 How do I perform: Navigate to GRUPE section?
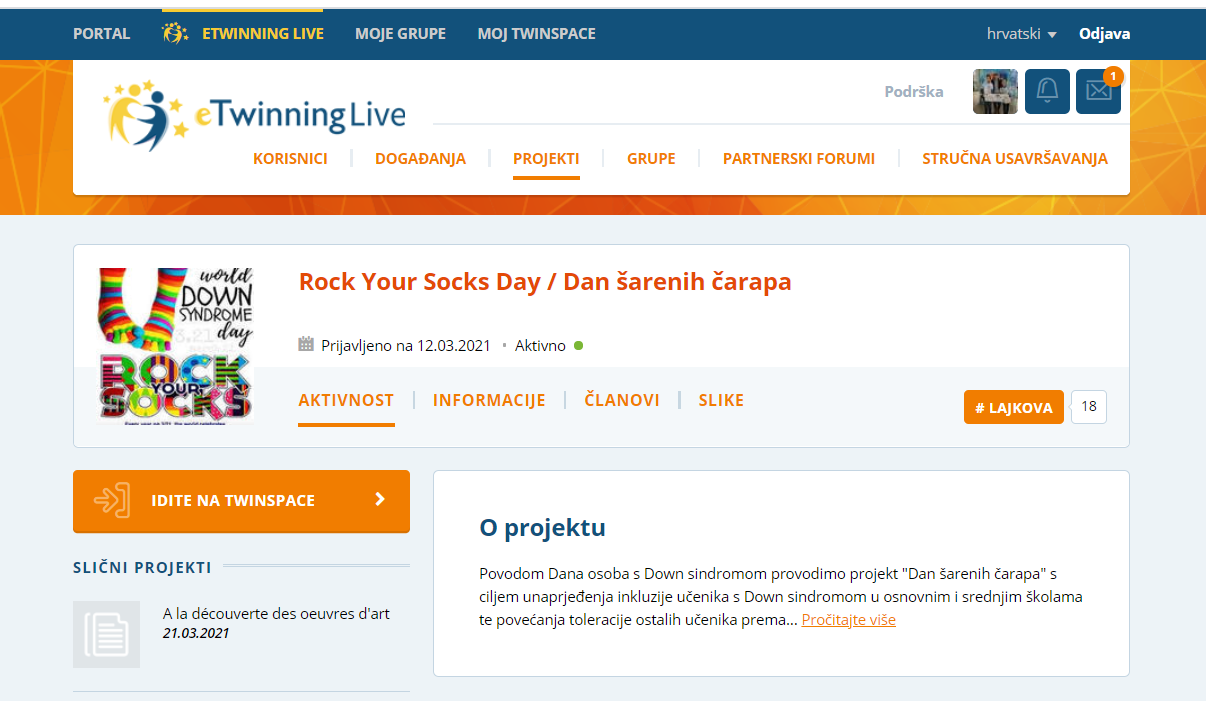point(651,158)
